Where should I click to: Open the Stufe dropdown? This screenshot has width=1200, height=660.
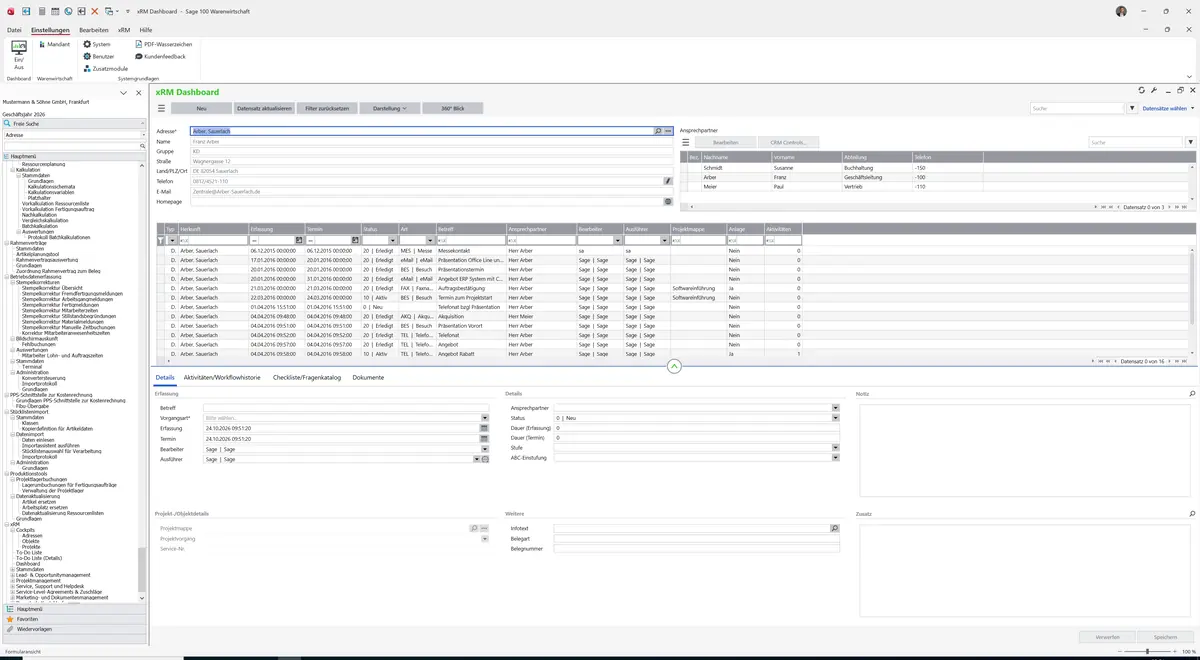click(835, 448)
